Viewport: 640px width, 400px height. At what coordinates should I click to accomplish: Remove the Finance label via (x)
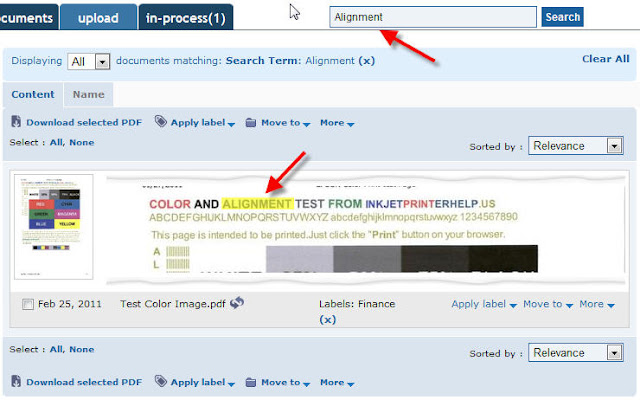click(x=327, y=319)
